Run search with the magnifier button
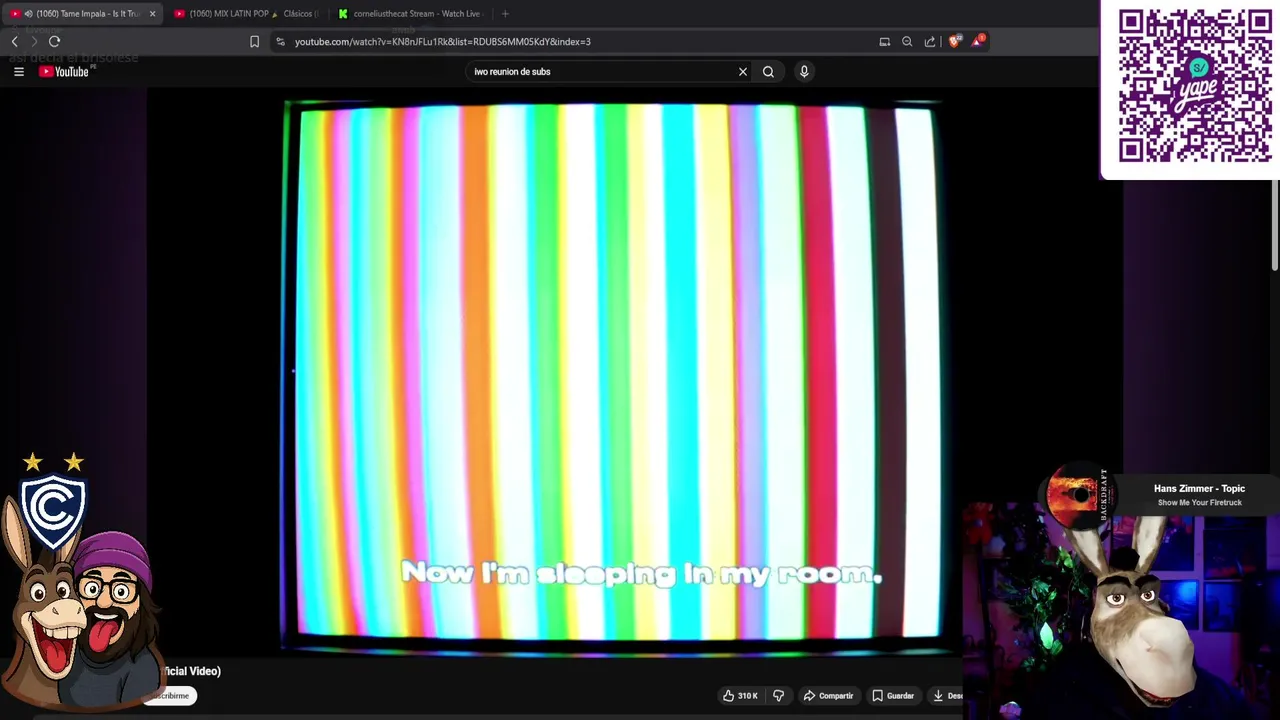Viewport: 1280px width, 720px height. pos(768,72)
